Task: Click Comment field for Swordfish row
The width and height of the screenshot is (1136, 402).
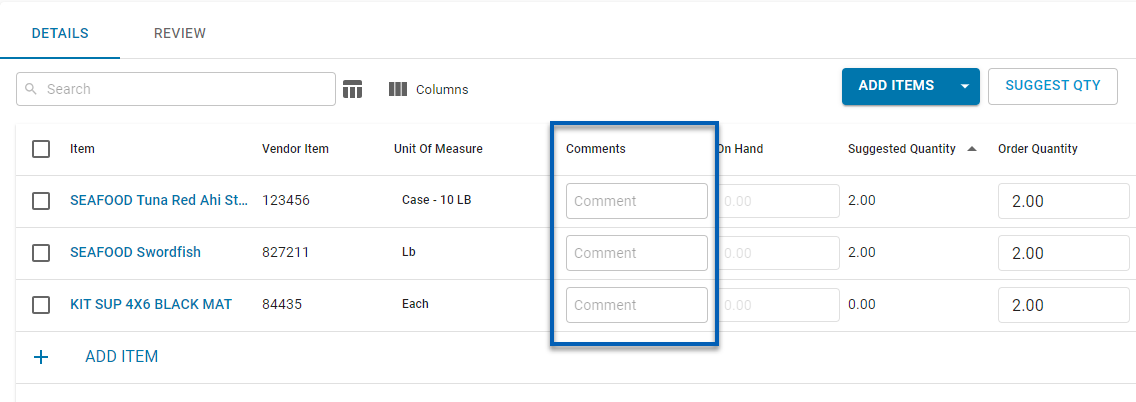Action: tap(637, 253)
